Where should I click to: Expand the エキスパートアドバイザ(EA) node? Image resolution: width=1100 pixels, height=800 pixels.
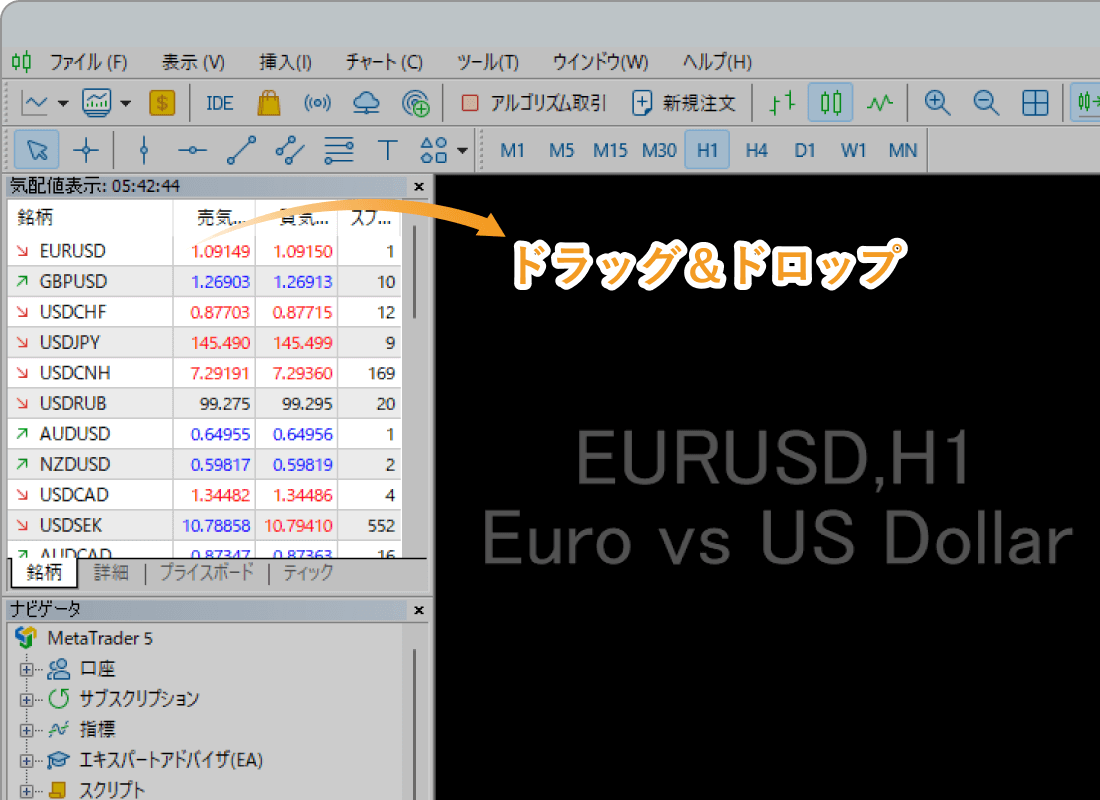coord(27,760)
